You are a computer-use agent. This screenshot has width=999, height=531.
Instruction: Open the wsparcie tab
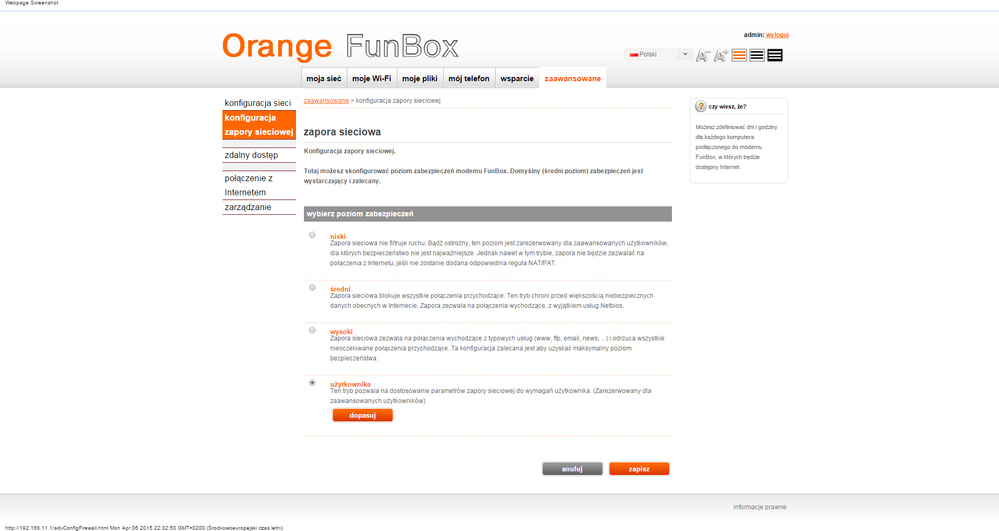[517, 78]
